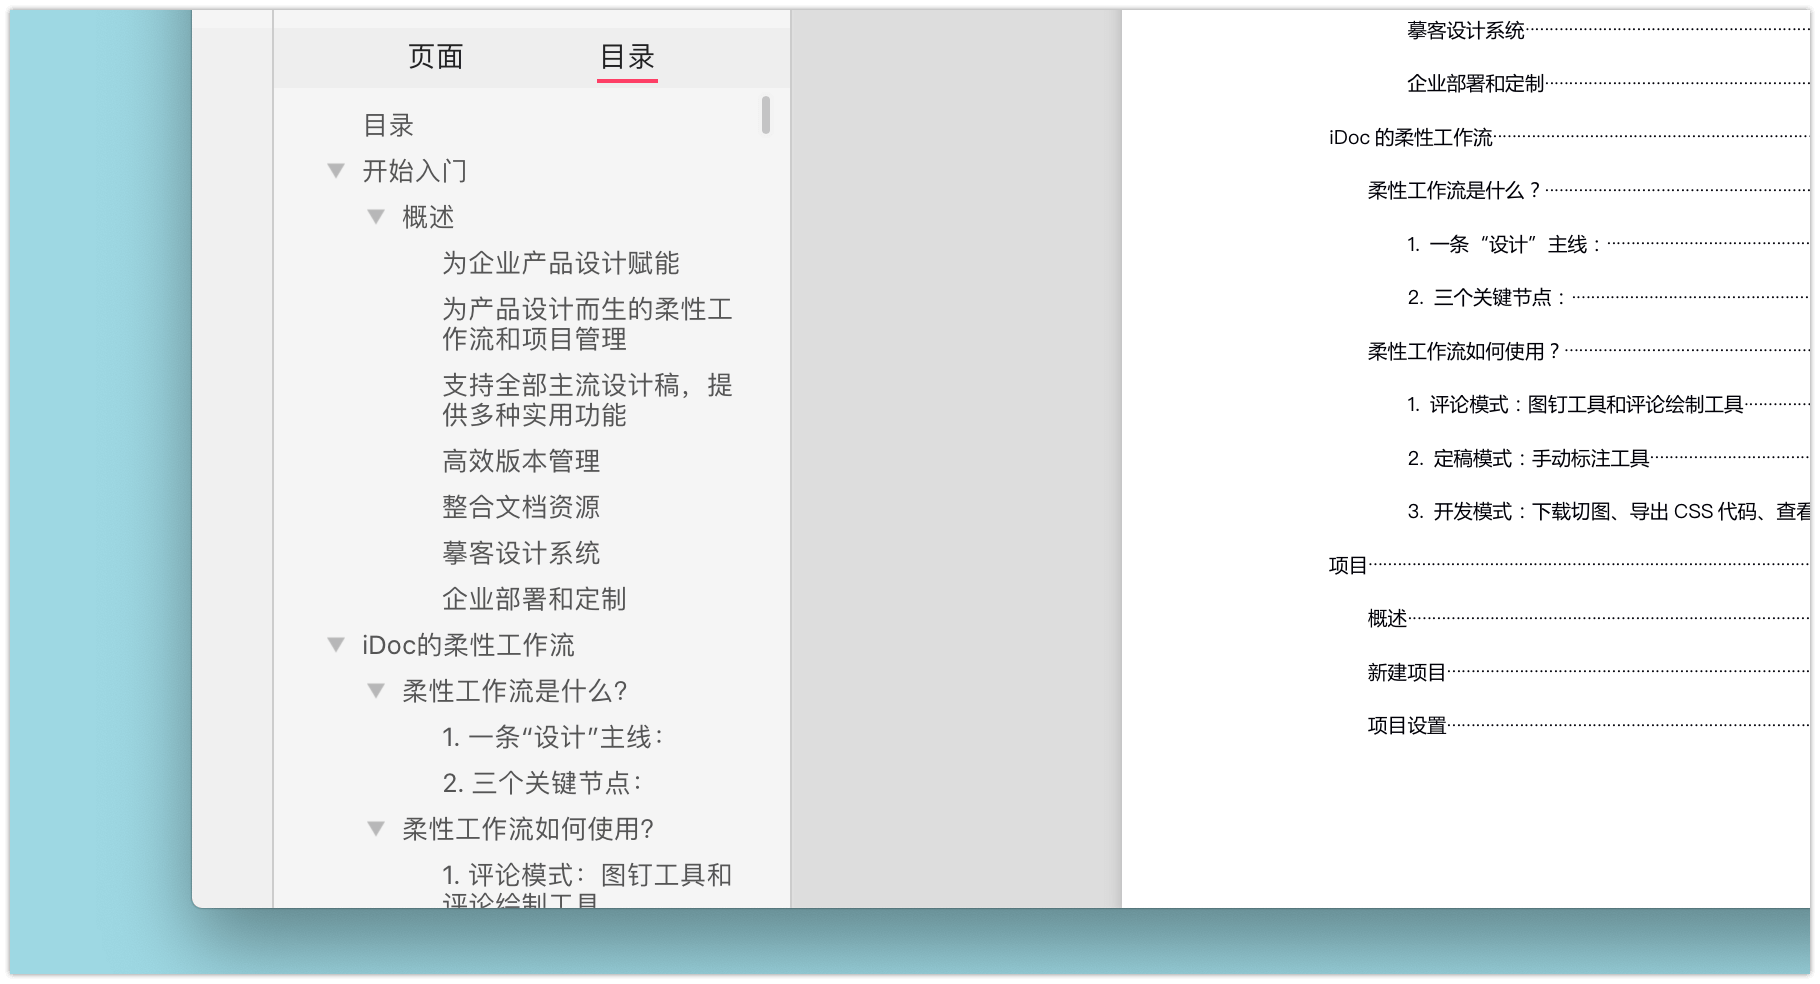This screenshot has width=1820, height=984.
Task: Collapse the 概述 disclosure triangle
Action: (x=376, y=215)
